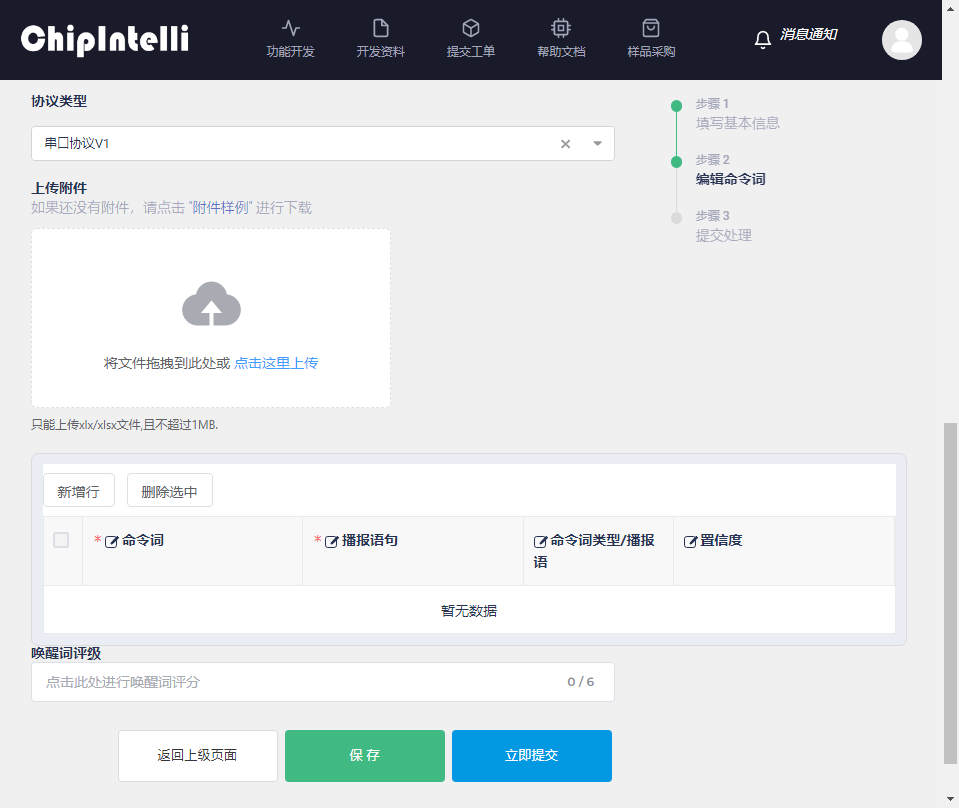Toggle the select-all checkbox in table header
The image size is (959, 808).
tap(61, 540)
